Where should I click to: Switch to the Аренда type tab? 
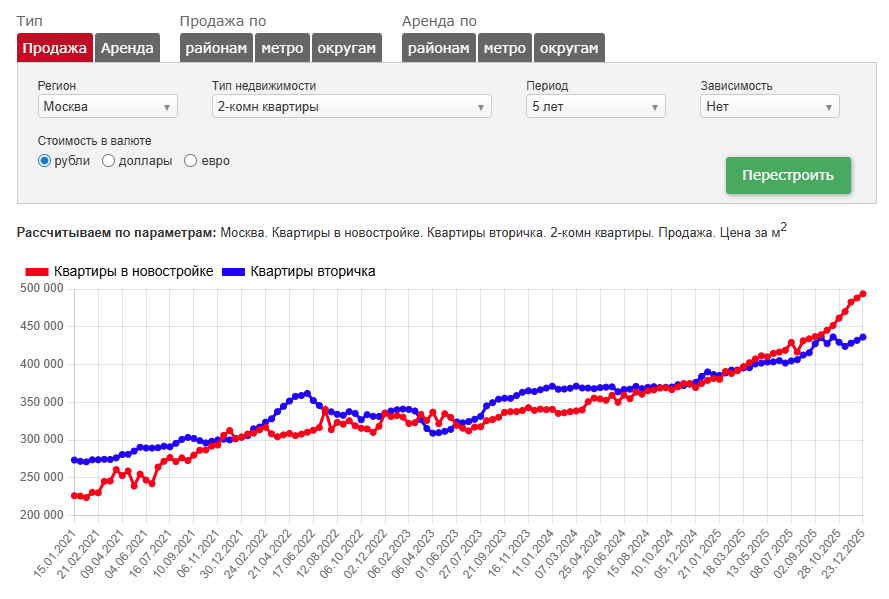127,48
